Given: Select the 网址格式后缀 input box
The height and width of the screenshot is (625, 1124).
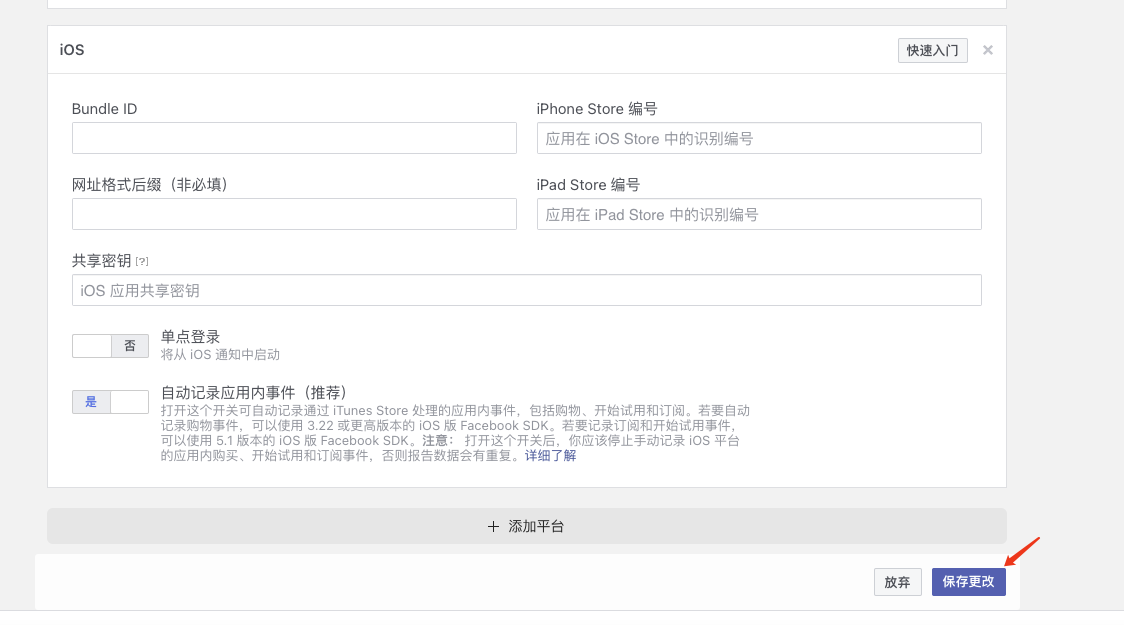Looking at the screenshot, I should [294, 214].
